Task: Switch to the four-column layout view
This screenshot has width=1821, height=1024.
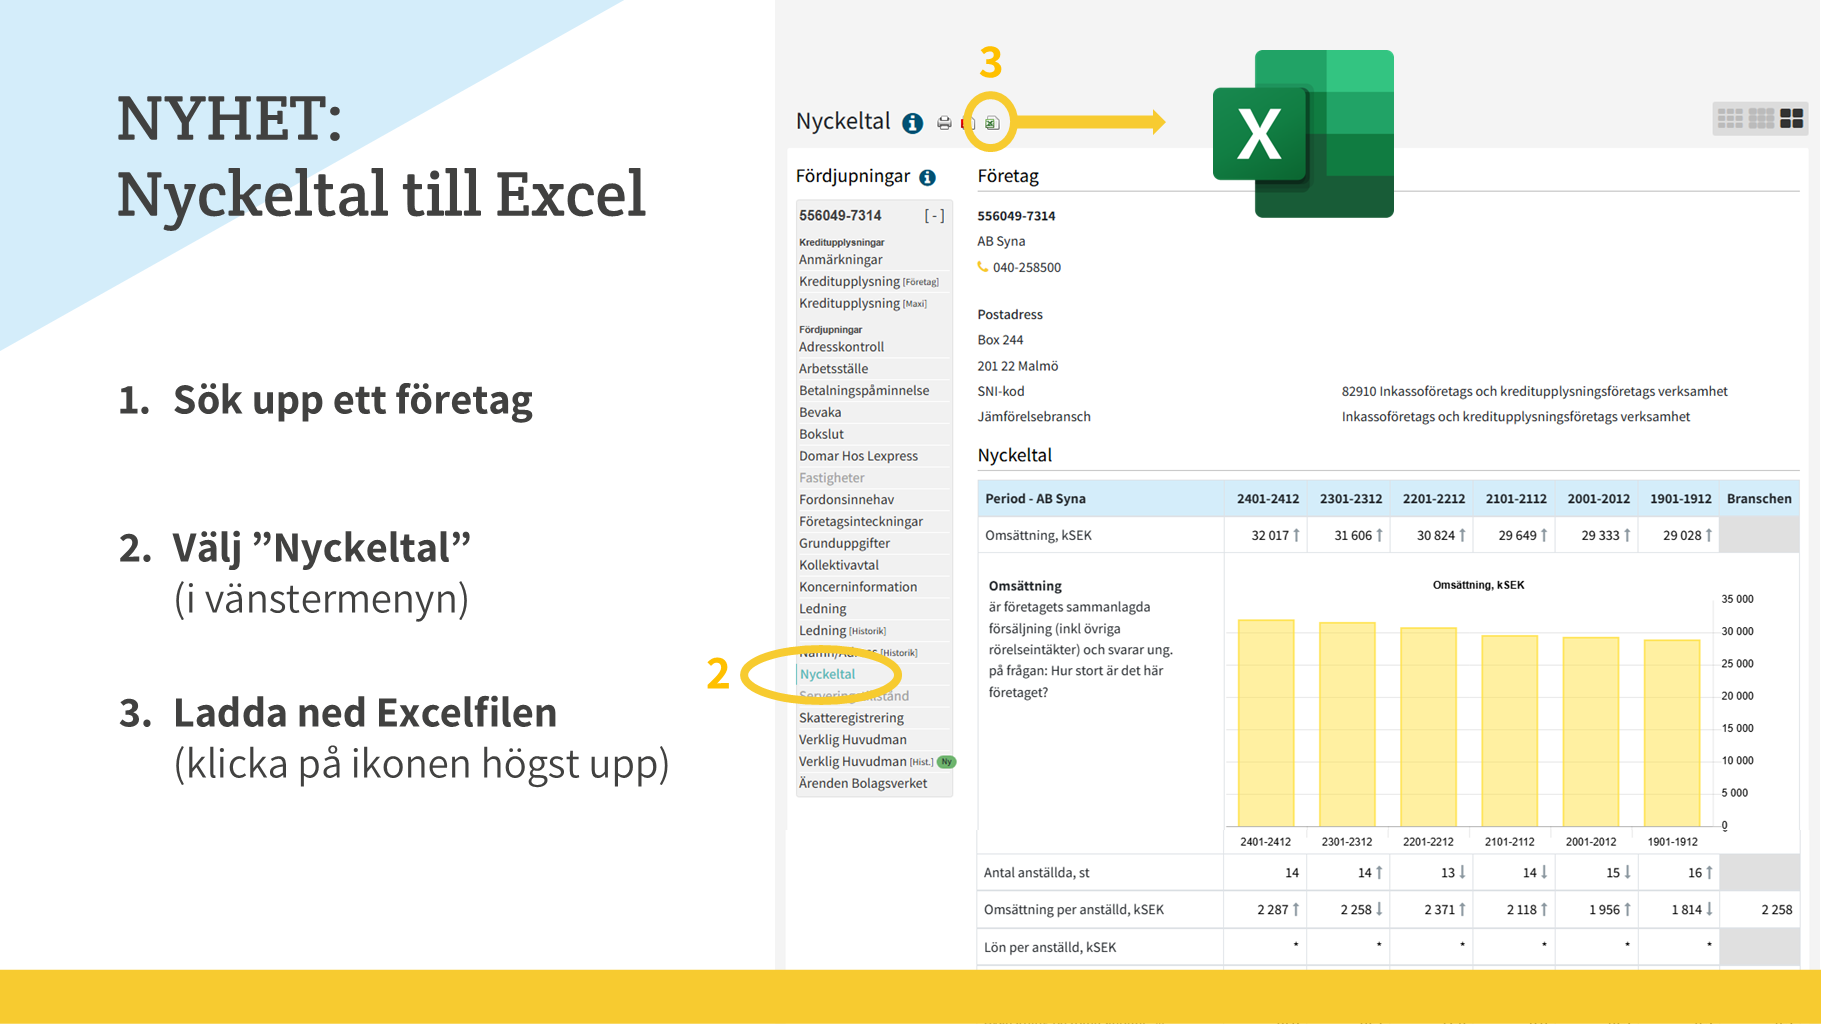Action: click(x=1730, y=119)
